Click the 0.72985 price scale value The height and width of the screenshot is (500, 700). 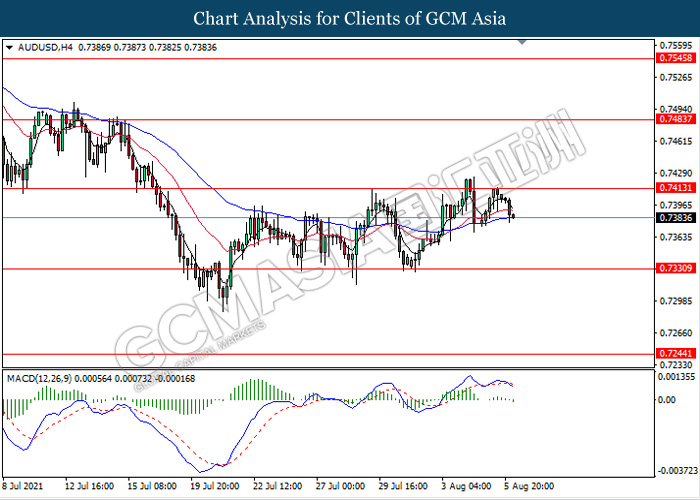tap(676, 301)
